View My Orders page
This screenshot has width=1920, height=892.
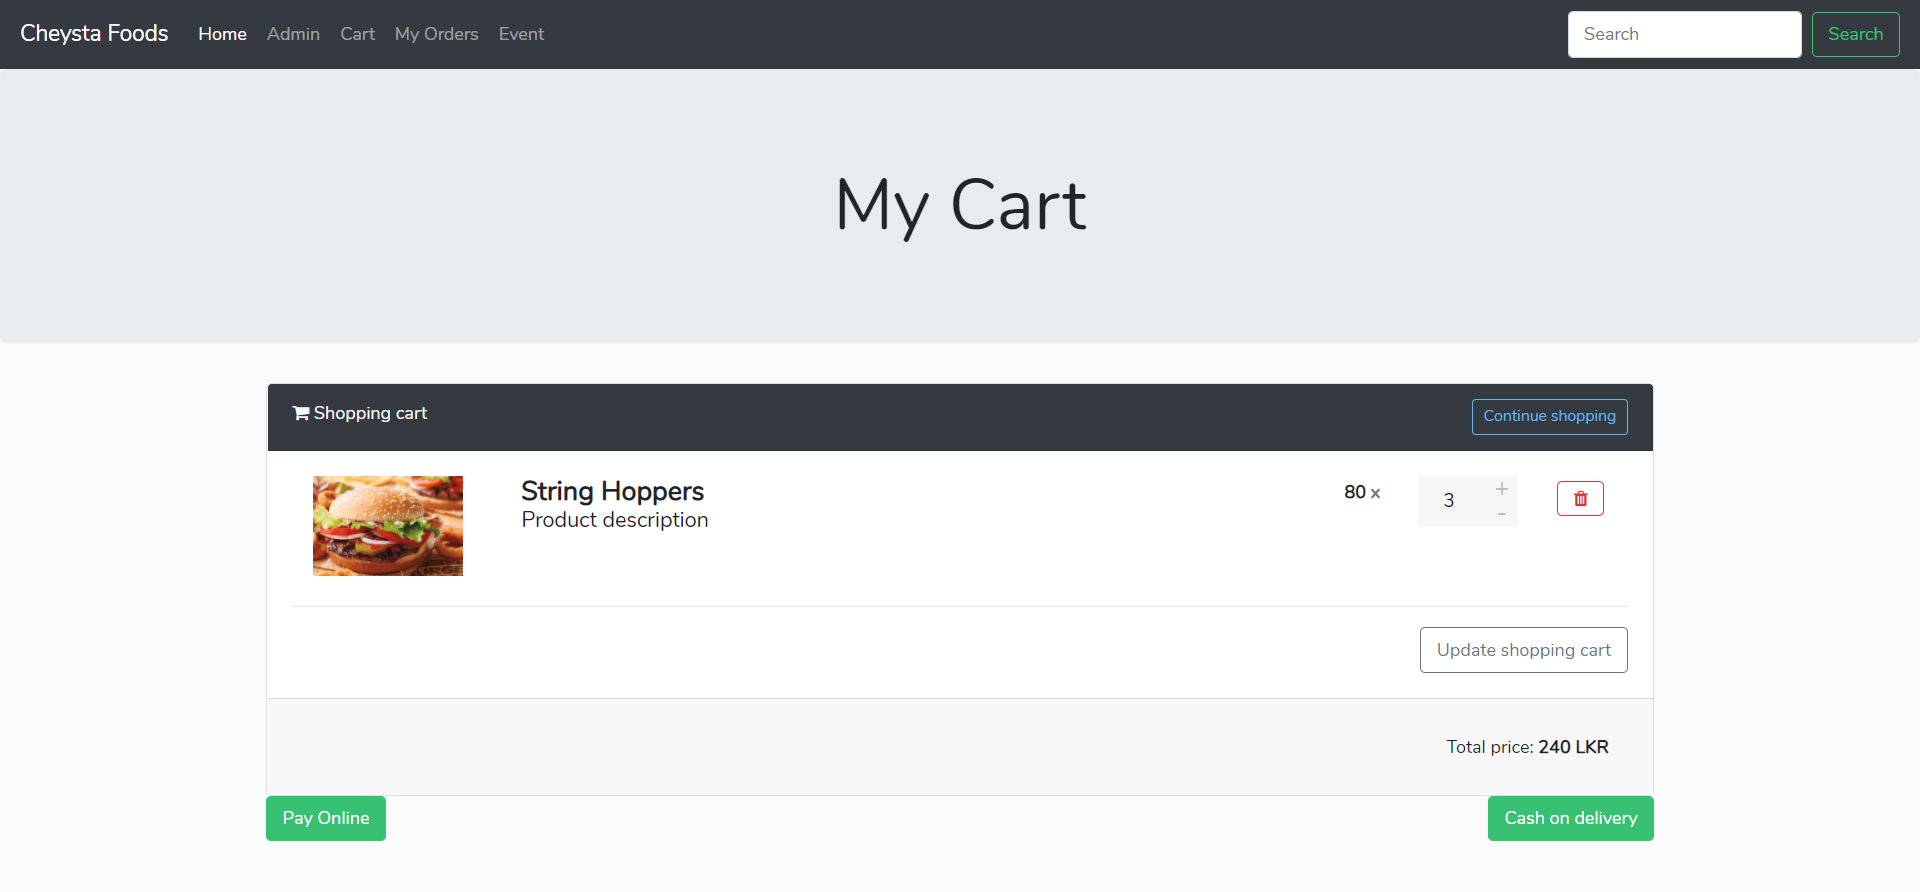[x=436, y=34]
